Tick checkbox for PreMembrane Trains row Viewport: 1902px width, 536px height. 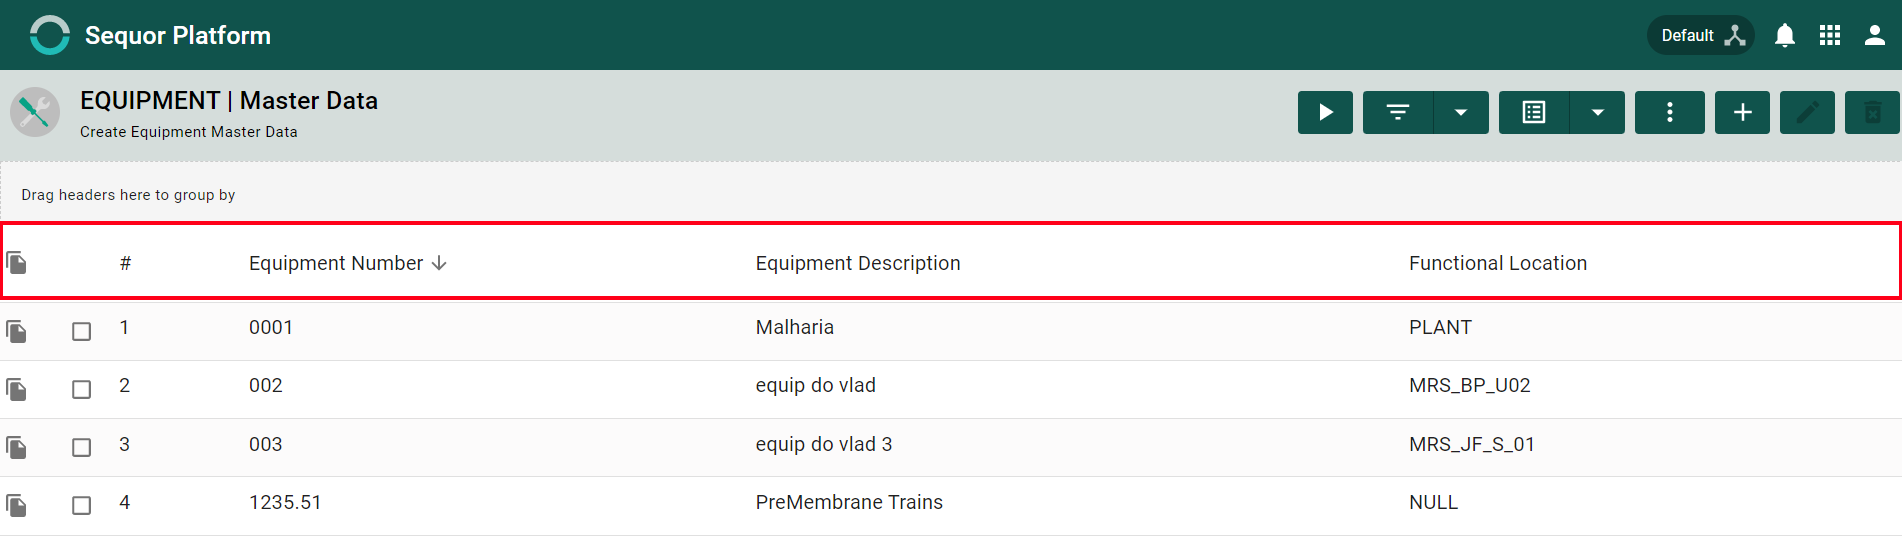(x=82, y=505)
